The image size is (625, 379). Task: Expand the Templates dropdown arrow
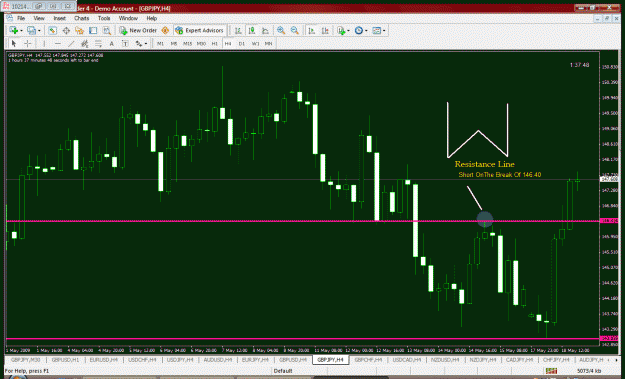coord(384,31)
